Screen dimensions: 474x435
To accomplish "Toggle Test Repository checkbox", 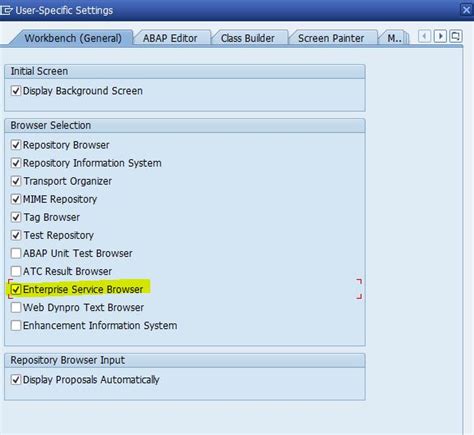I will pyautogui.click(x=16, y=235).
